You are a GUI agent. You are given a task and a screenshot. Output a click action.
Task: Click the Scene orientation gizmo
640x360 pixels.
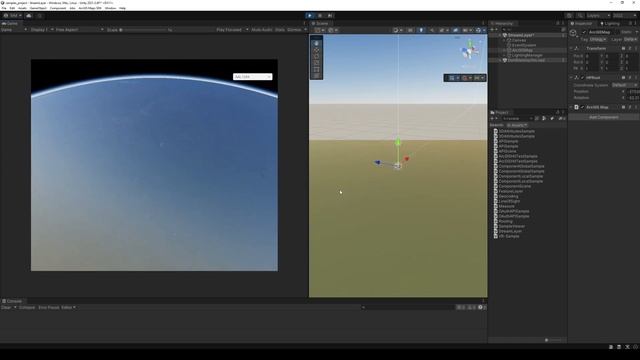[469, 51]
